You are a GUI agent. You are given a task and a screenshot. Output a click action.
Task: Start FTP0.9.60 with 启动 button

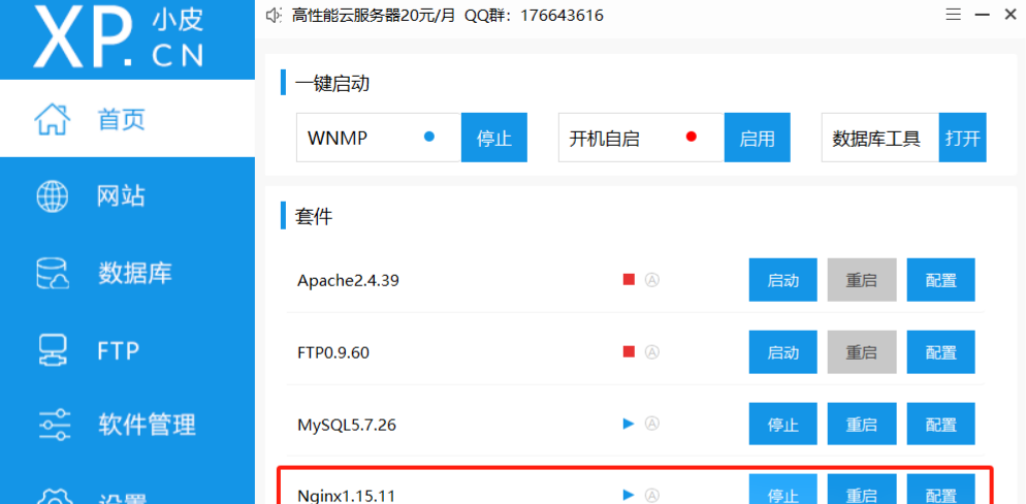783,352
